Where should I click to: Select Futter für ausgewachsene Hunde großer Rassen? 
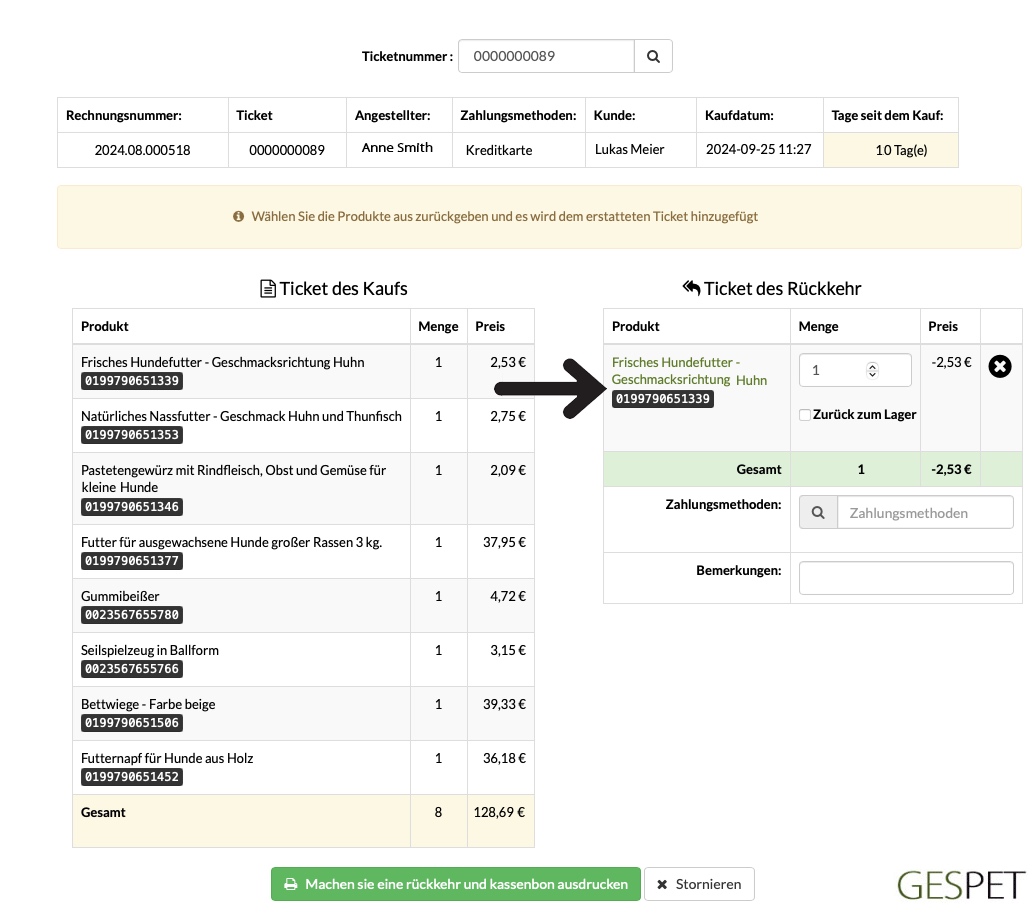pyautogui.click(x=231, y=541)
